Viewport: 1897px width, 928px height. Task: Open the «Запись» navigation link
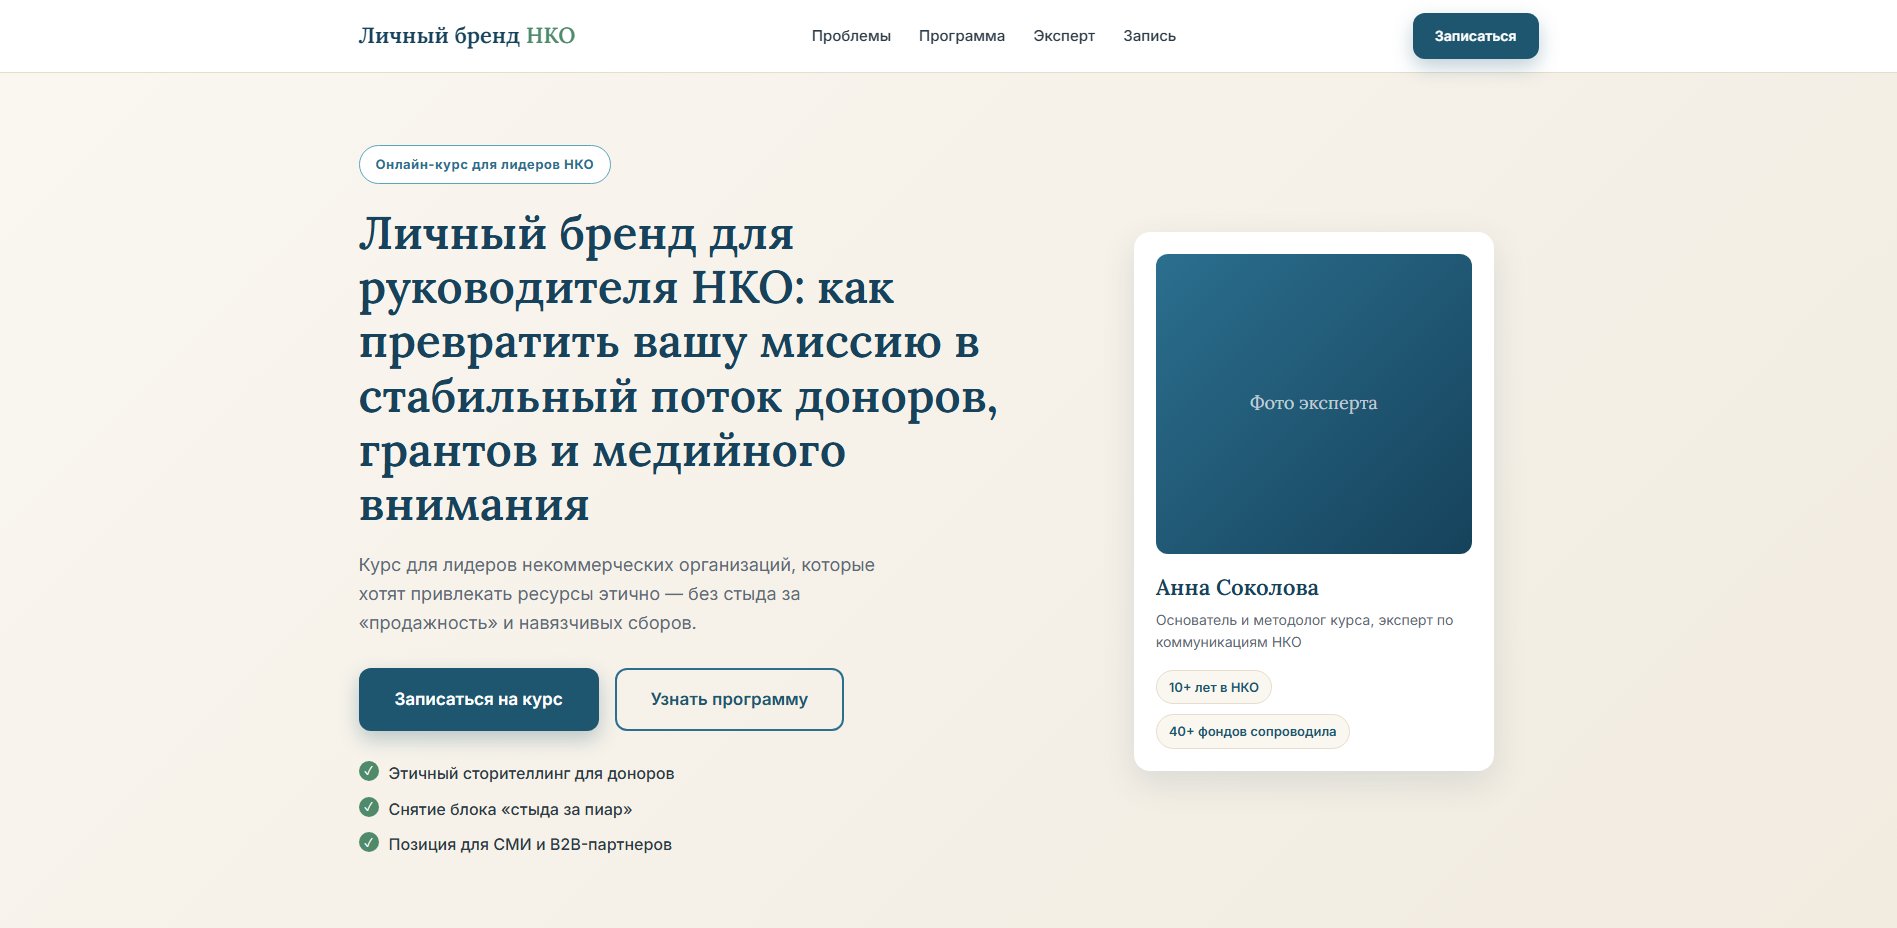point(1149,36)
